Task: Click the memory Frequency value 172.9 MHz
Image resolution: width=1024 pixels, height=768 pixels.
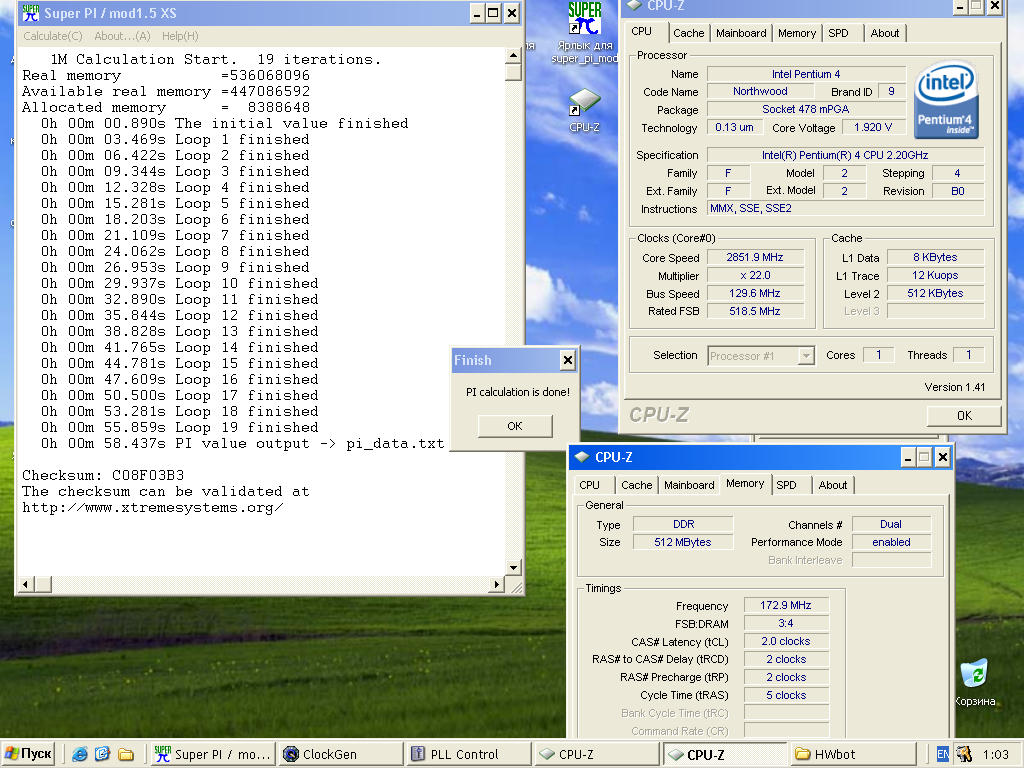Action: pos(786,605)
